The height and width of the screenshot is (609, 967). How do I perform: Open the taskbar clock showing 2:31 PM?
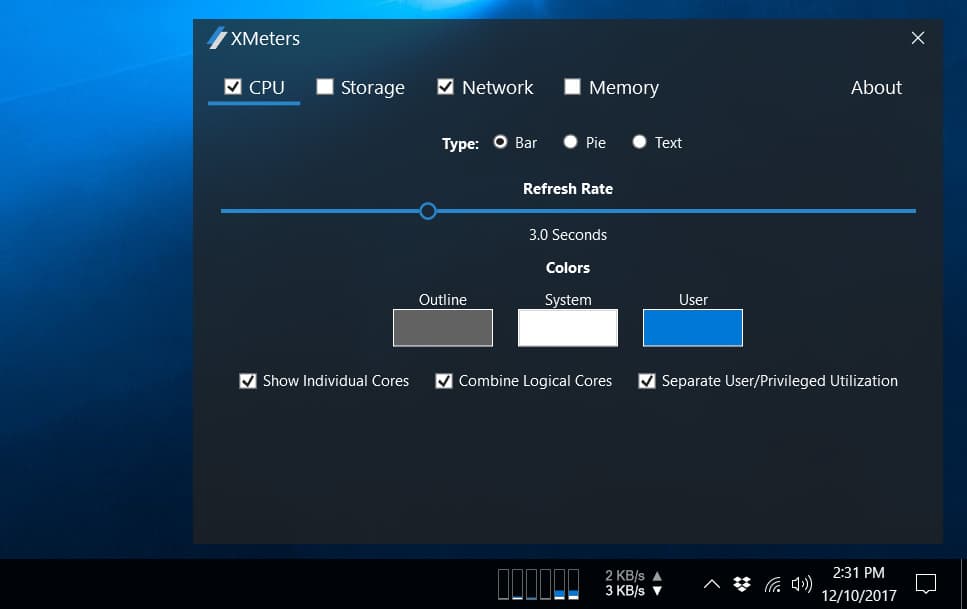(858, 584)
